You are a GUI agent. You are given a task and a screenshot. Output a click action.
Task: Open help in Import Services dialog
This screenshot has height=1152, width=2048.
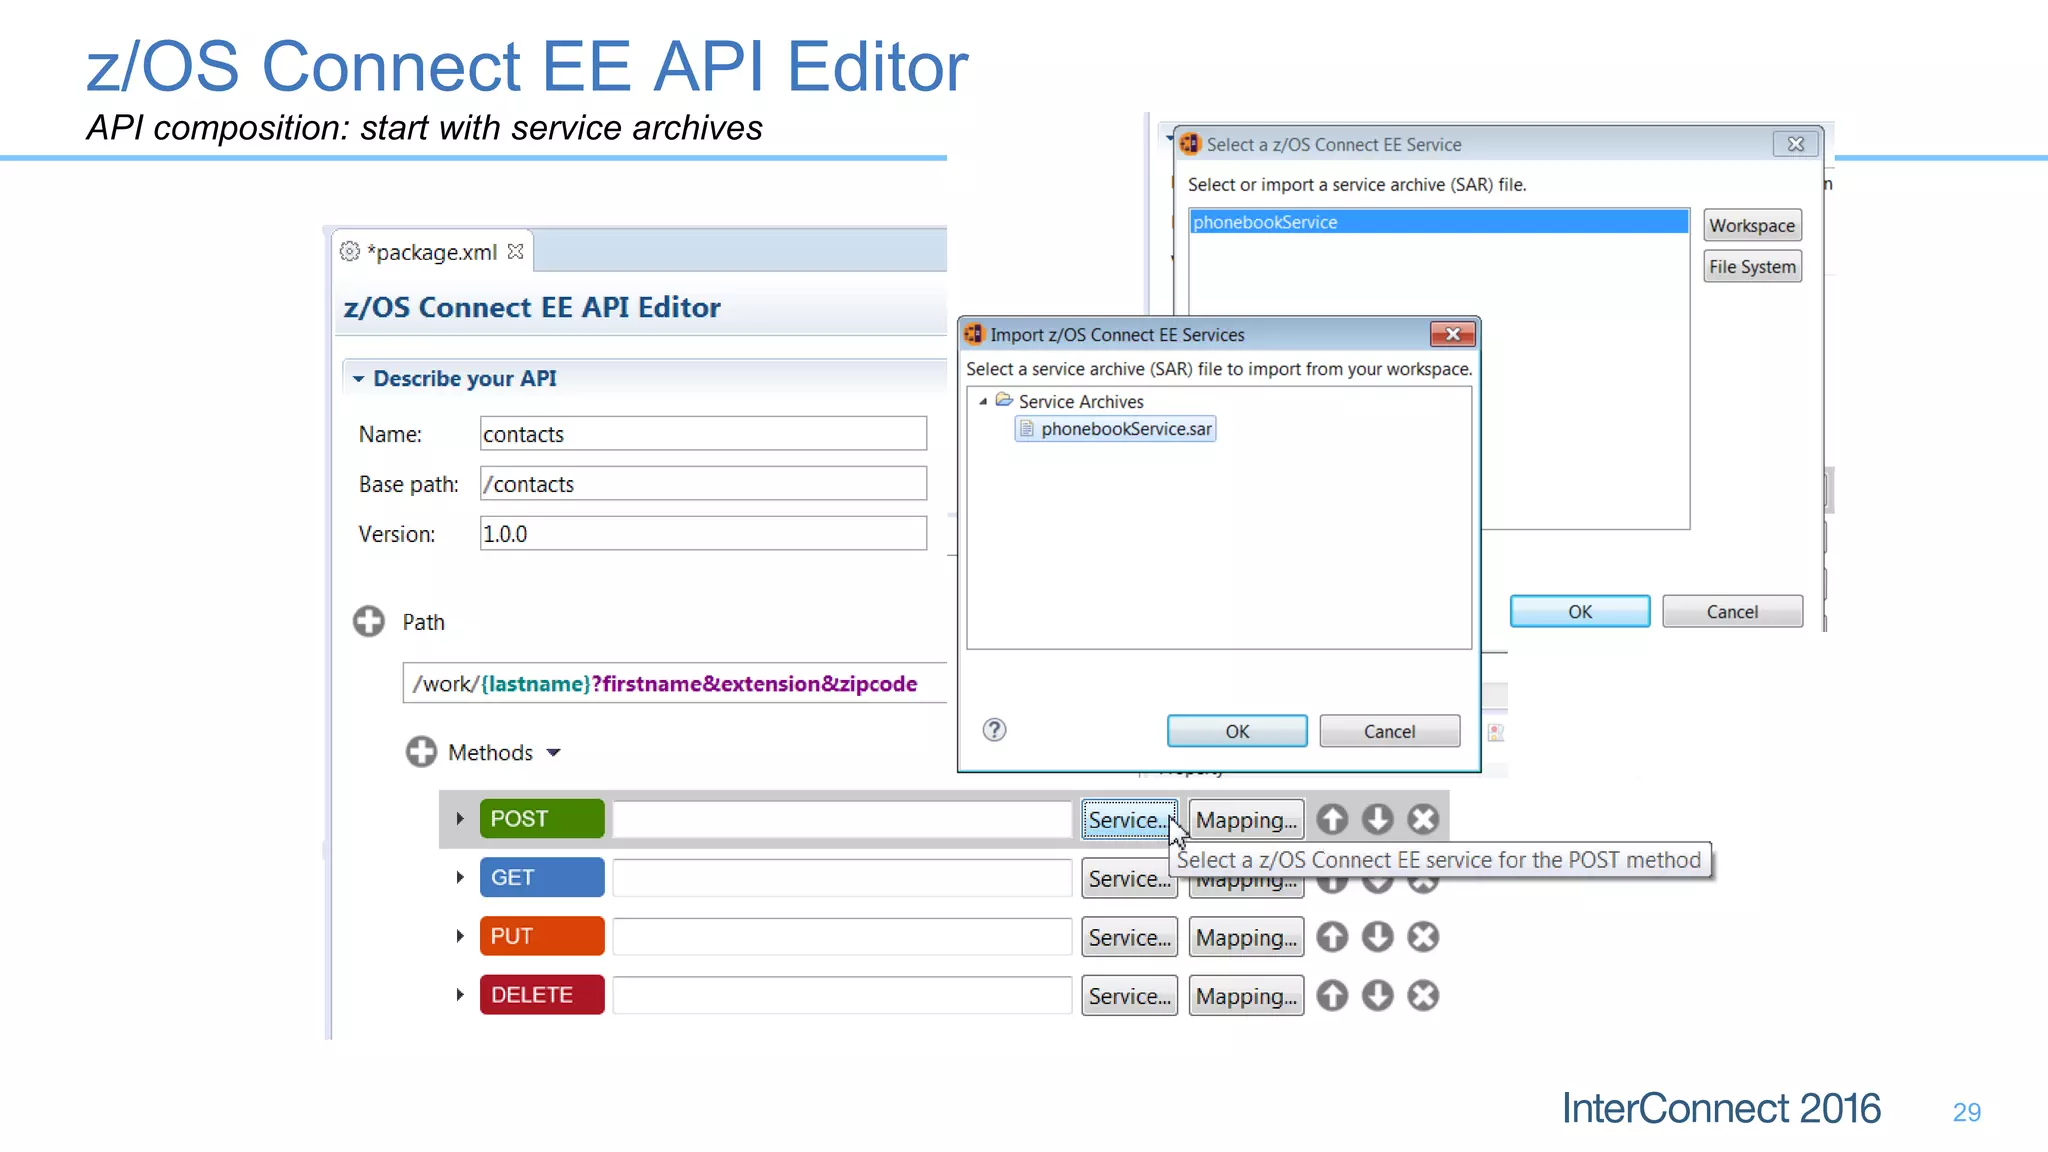pos(994,730)
